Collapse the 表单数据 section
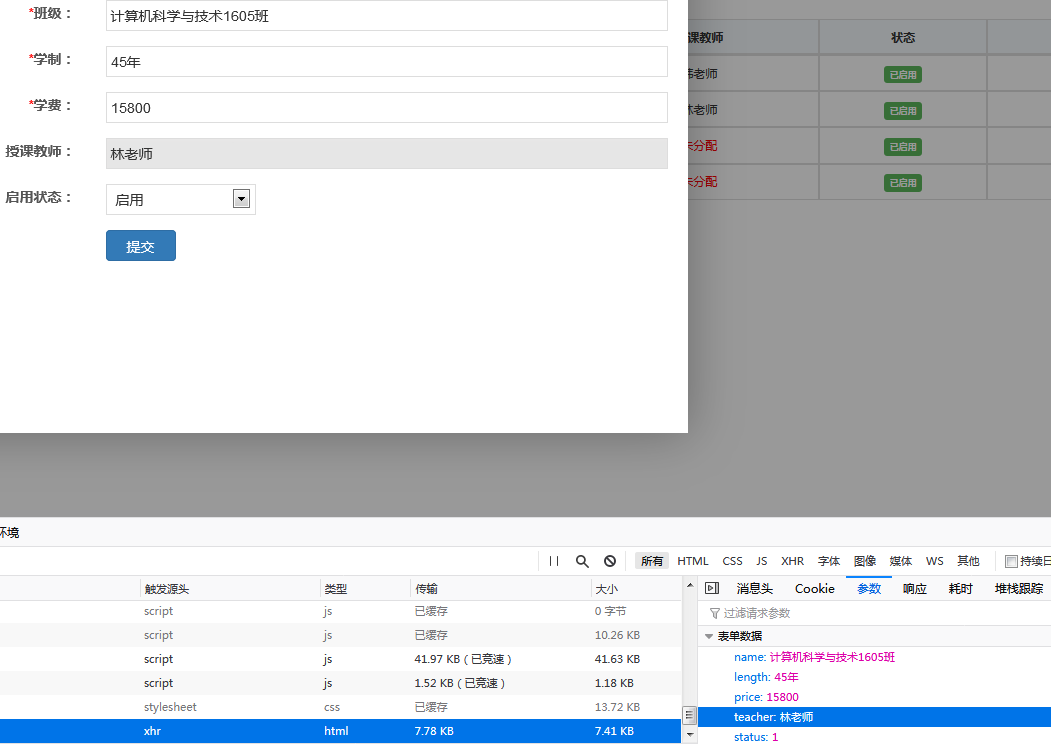The image size is (1051, 744). coord(708,636)
